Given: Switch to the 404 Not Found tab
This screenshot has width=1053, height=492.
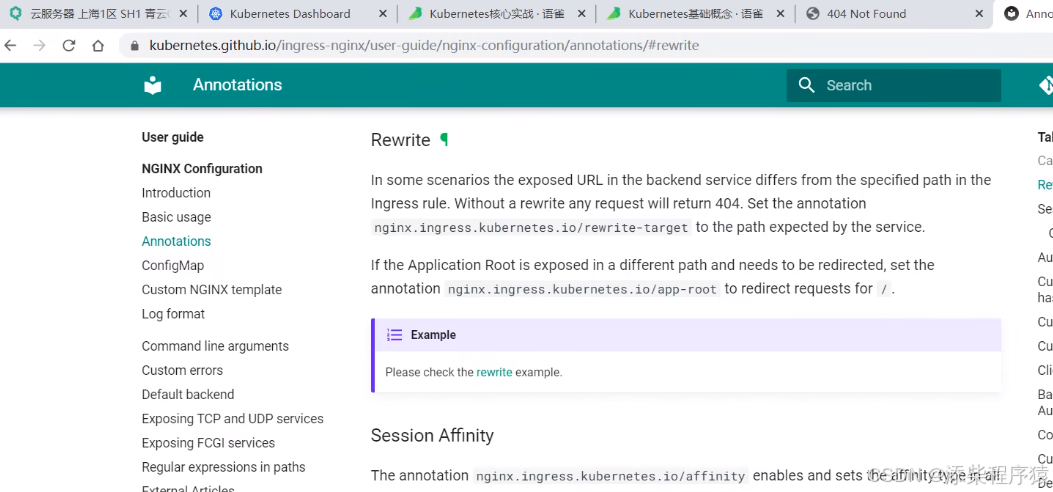Looking at the screenshot, I should [894, 13].
